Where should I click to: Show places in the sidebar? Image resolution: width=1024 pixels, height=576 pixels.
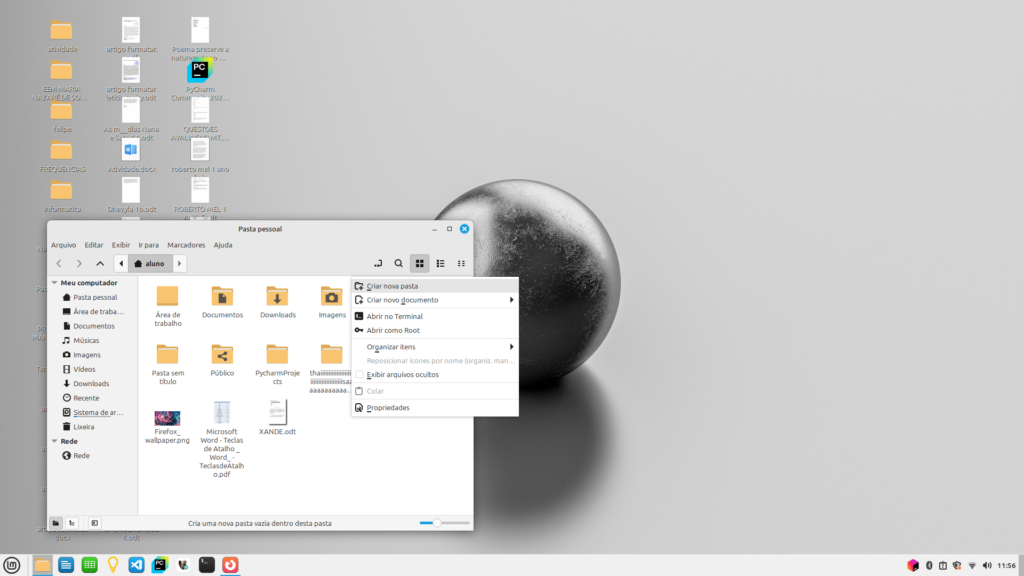point(56,523)
